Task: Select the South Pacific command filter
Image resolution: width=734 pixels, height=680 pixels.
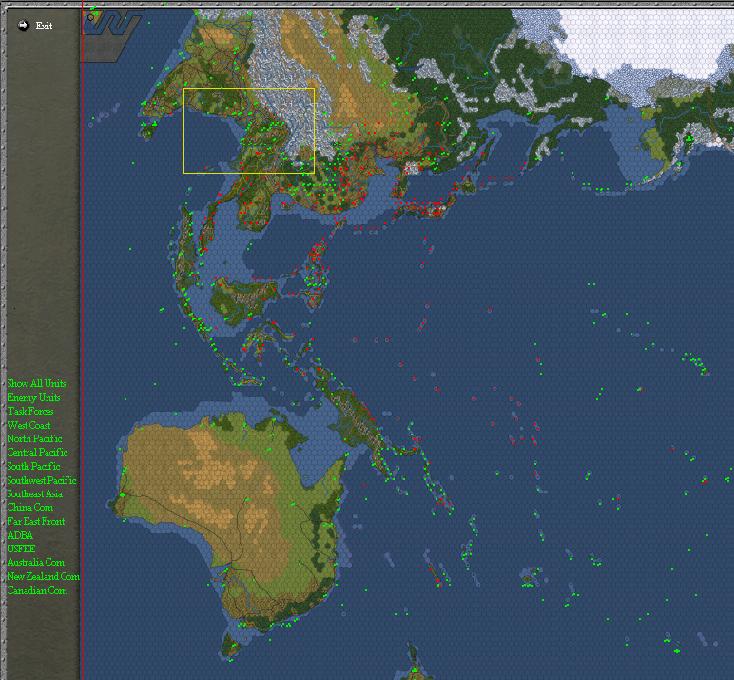Action: (34, 466)
